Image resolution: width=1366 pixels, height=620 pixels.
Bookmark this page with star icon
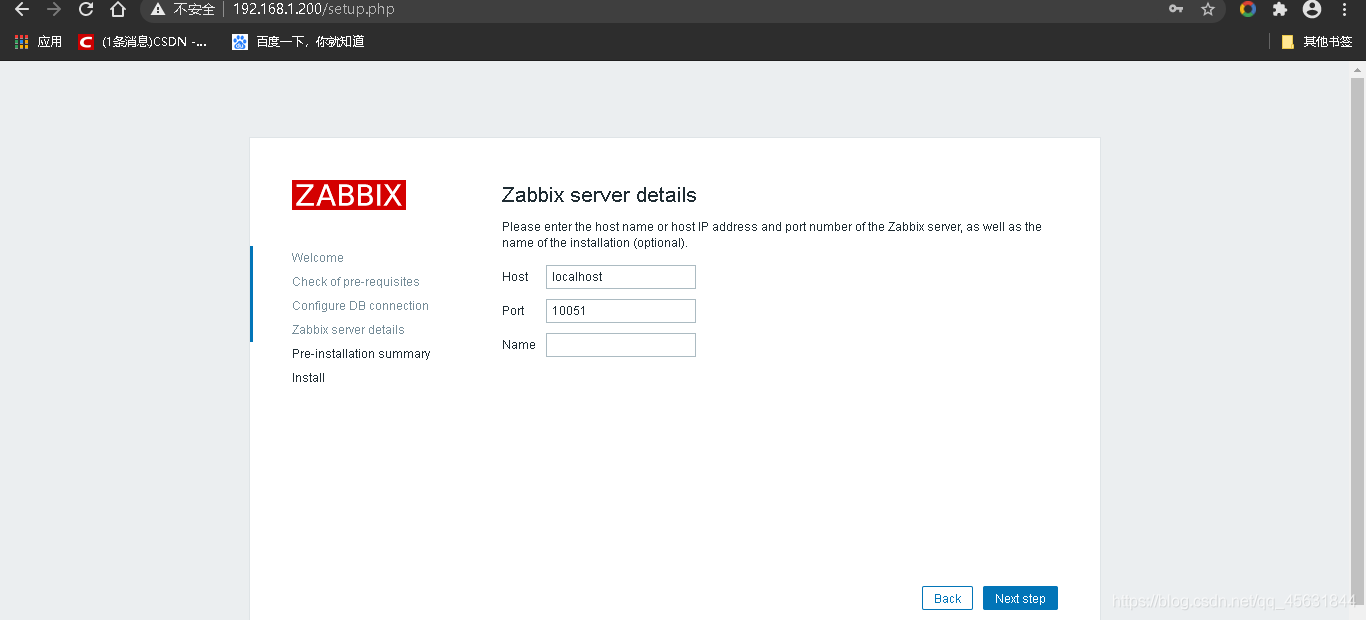(x=1208, y=9)
